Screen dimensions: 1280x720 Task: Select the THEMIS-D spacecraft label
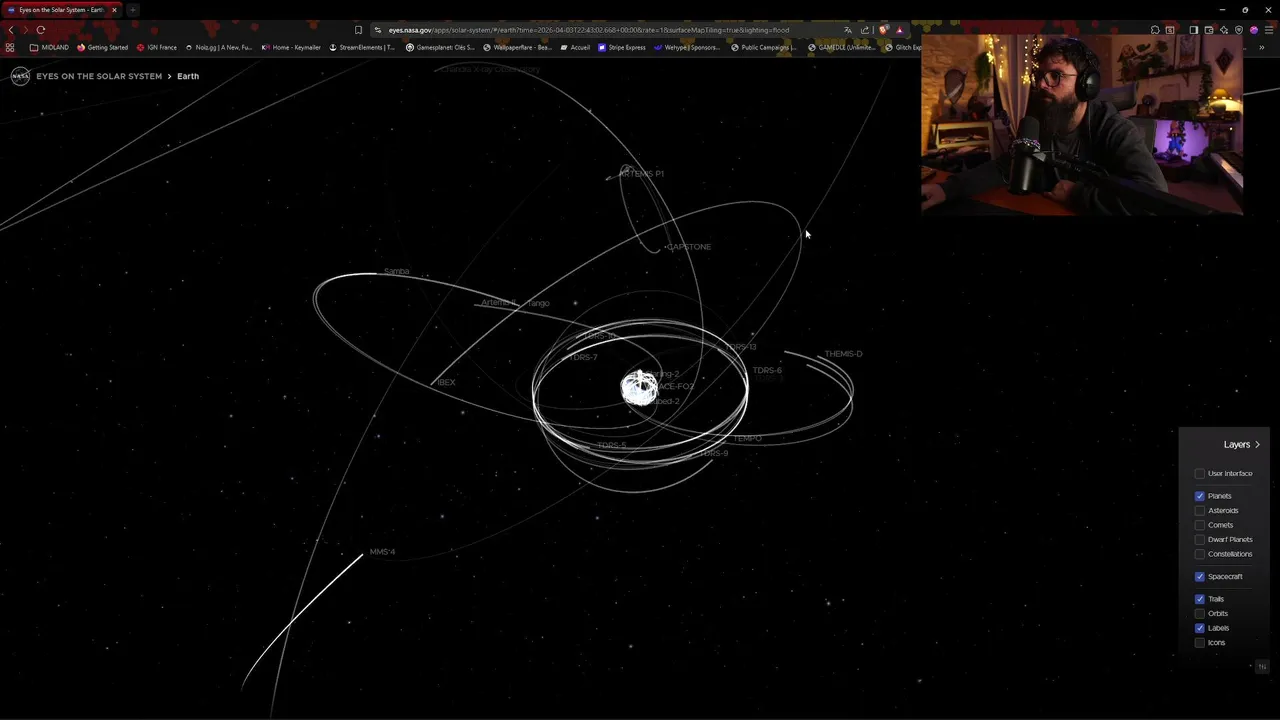(843, 354)
